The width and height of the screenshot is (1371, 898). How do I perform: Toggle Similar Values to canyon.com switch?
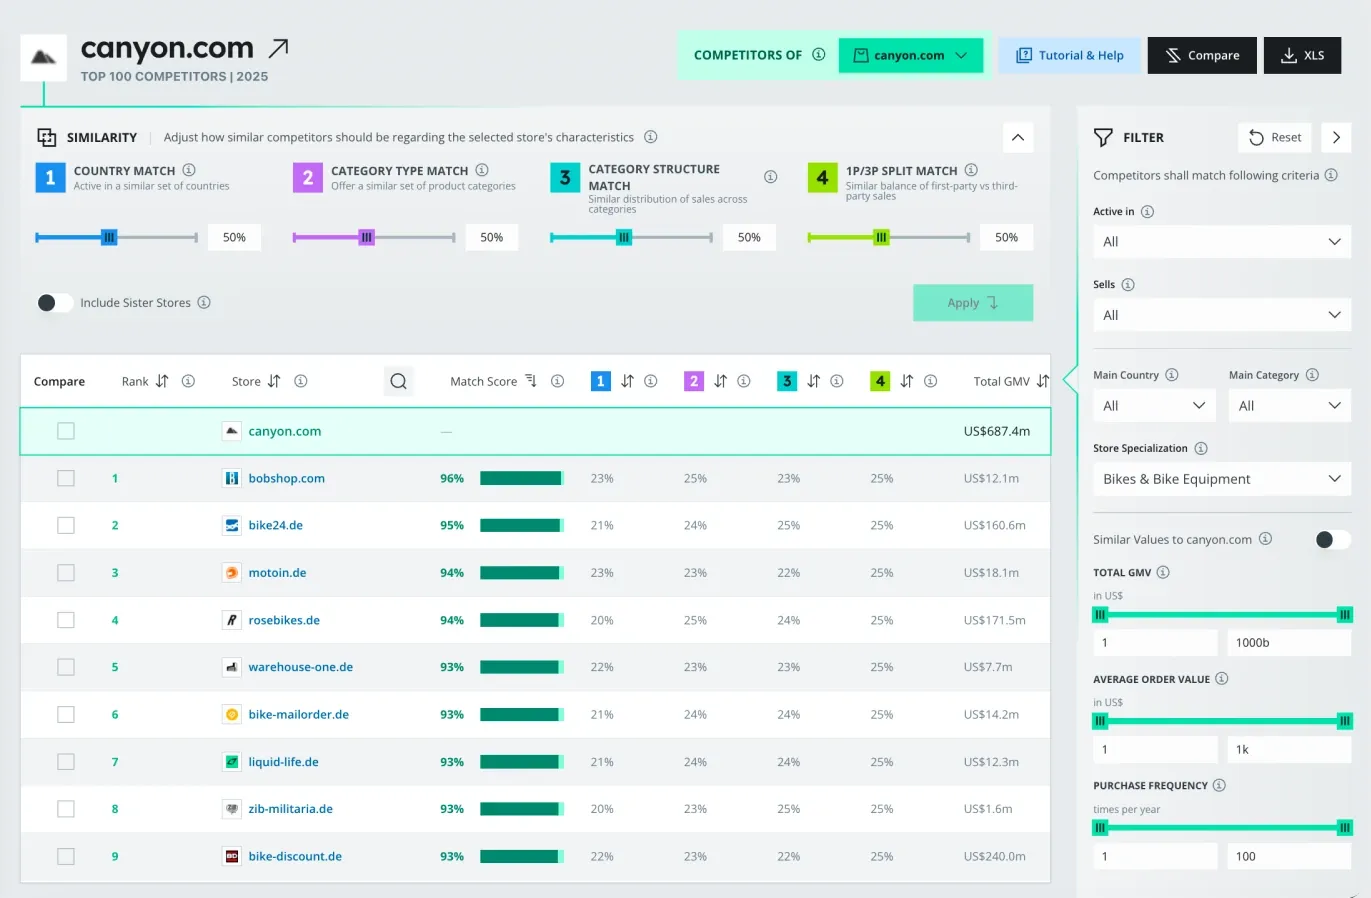1333,539
